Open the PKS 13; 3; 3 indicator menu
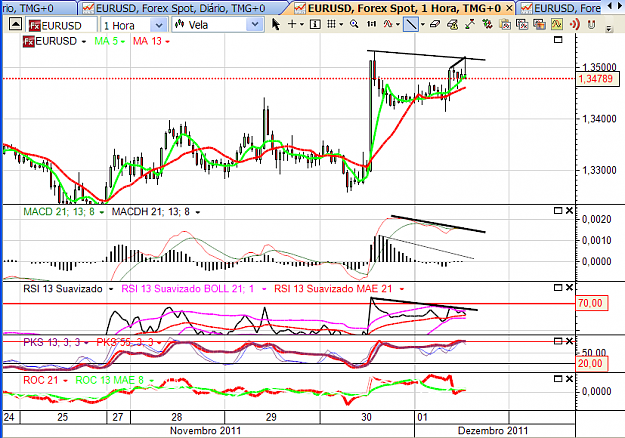 pos(86,343)
